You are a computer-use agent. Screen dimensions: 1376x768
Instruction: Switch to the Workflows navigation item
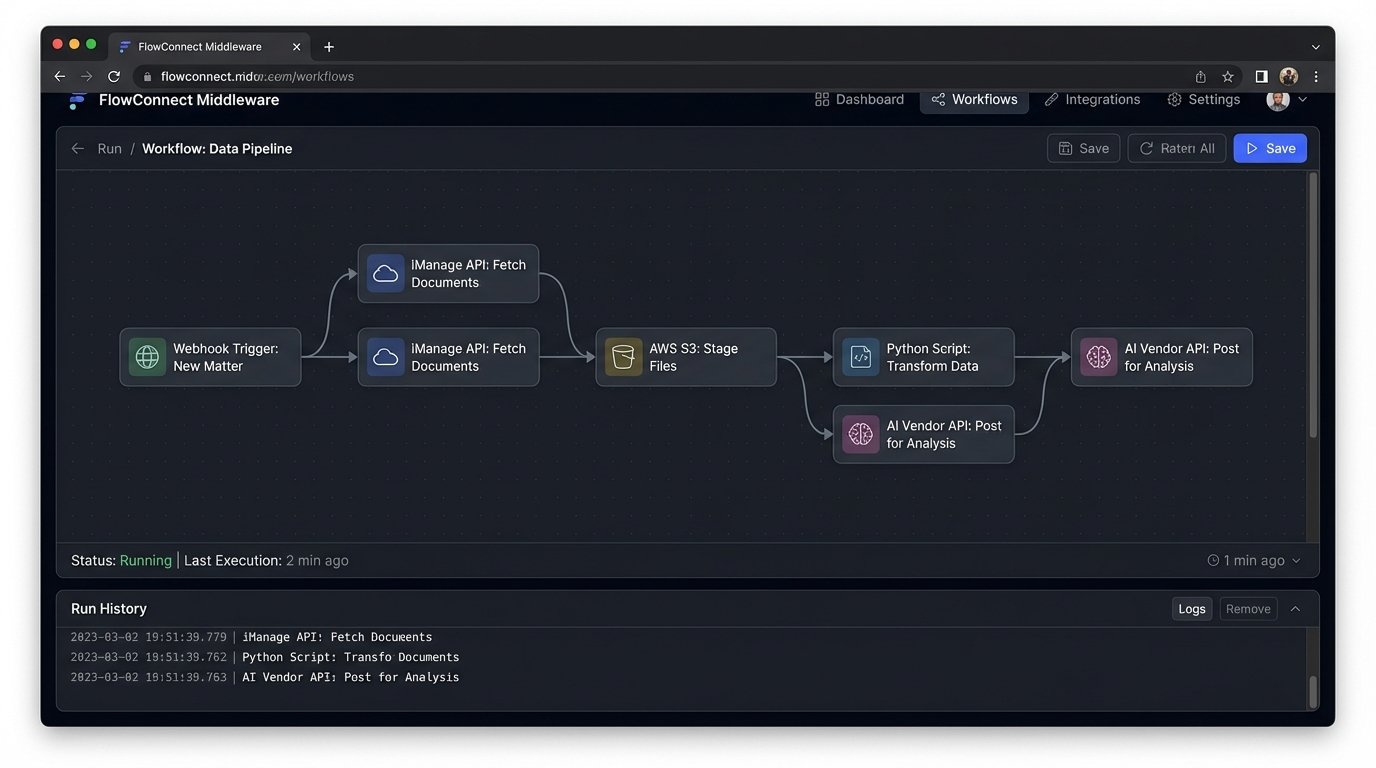coord(974,99)
